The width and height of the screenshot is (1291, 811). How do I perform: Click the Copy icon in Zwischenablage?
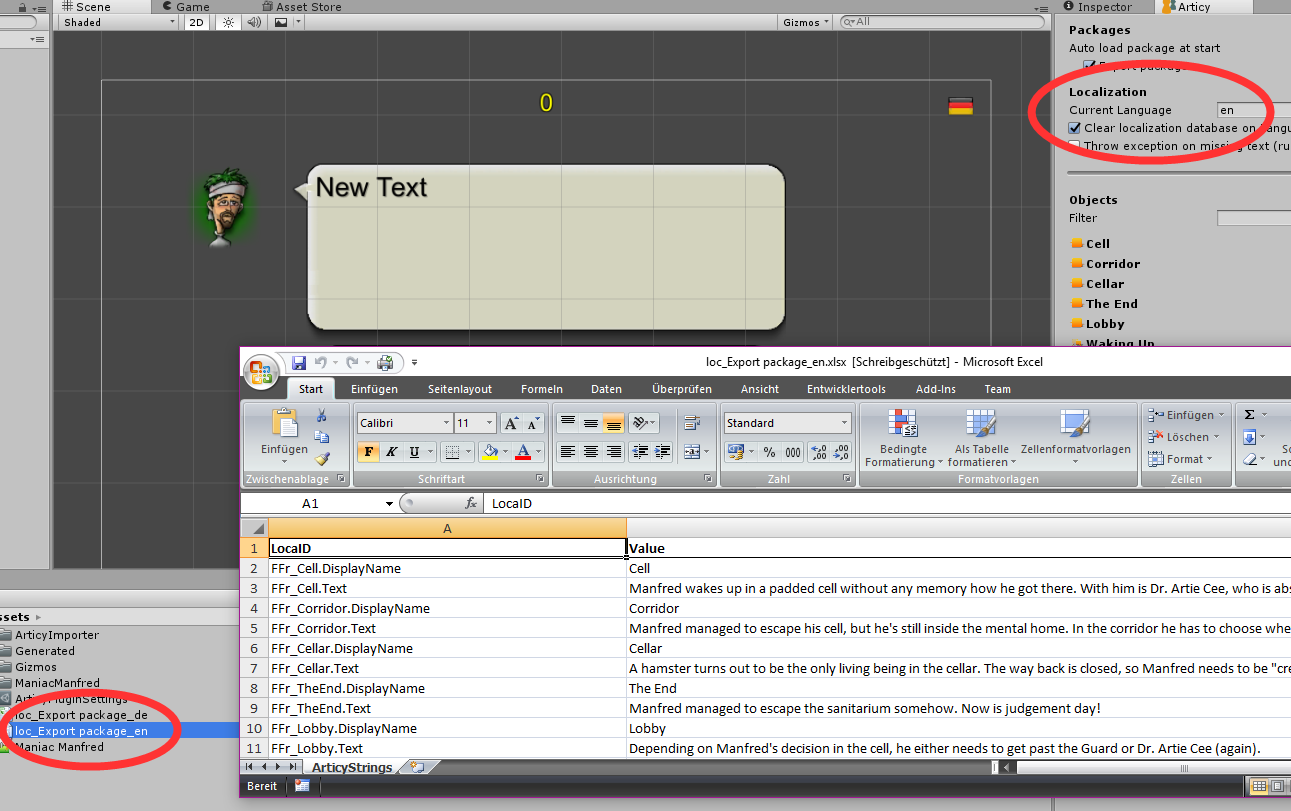(322, 437)
